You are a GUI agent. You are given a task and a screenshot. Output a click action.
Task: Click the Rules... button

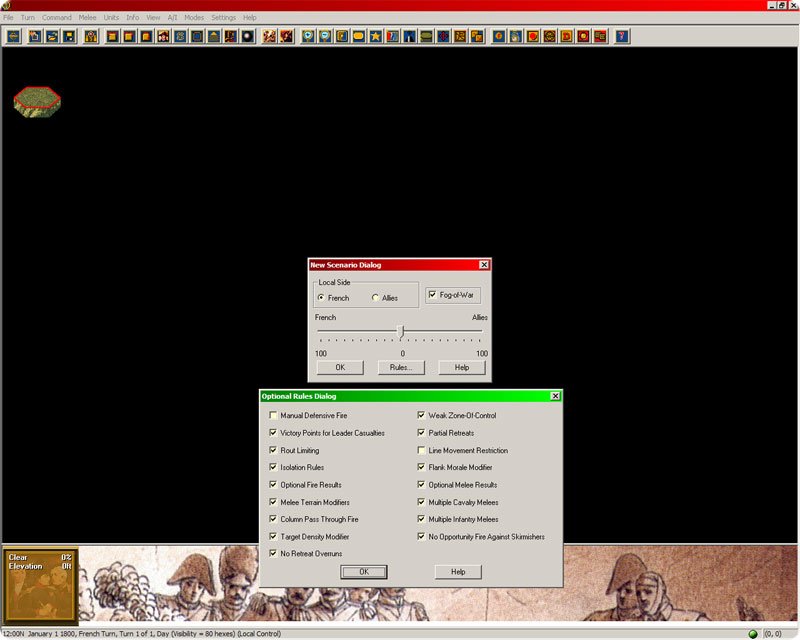click(401, 367)
